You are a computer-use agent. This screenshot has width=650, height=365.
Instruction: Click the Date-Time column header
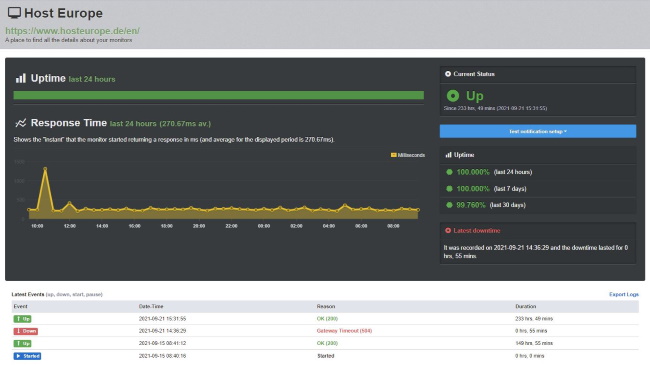(151, 307)
